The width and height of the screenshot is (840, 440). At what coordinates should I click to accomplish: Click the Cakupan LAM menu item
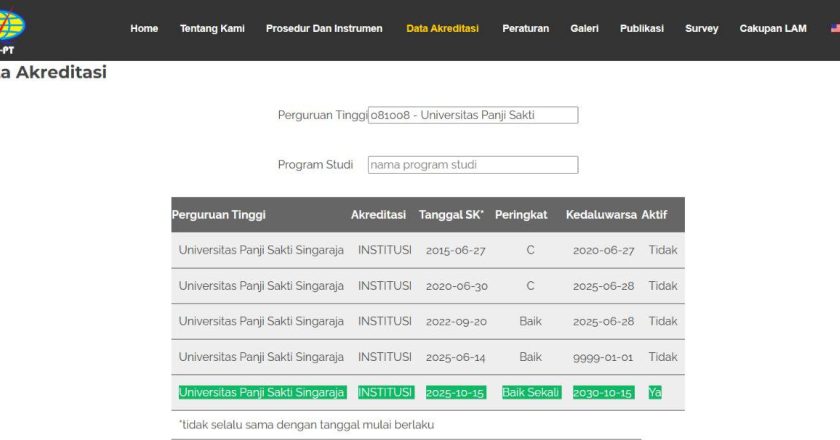[772, 29]
